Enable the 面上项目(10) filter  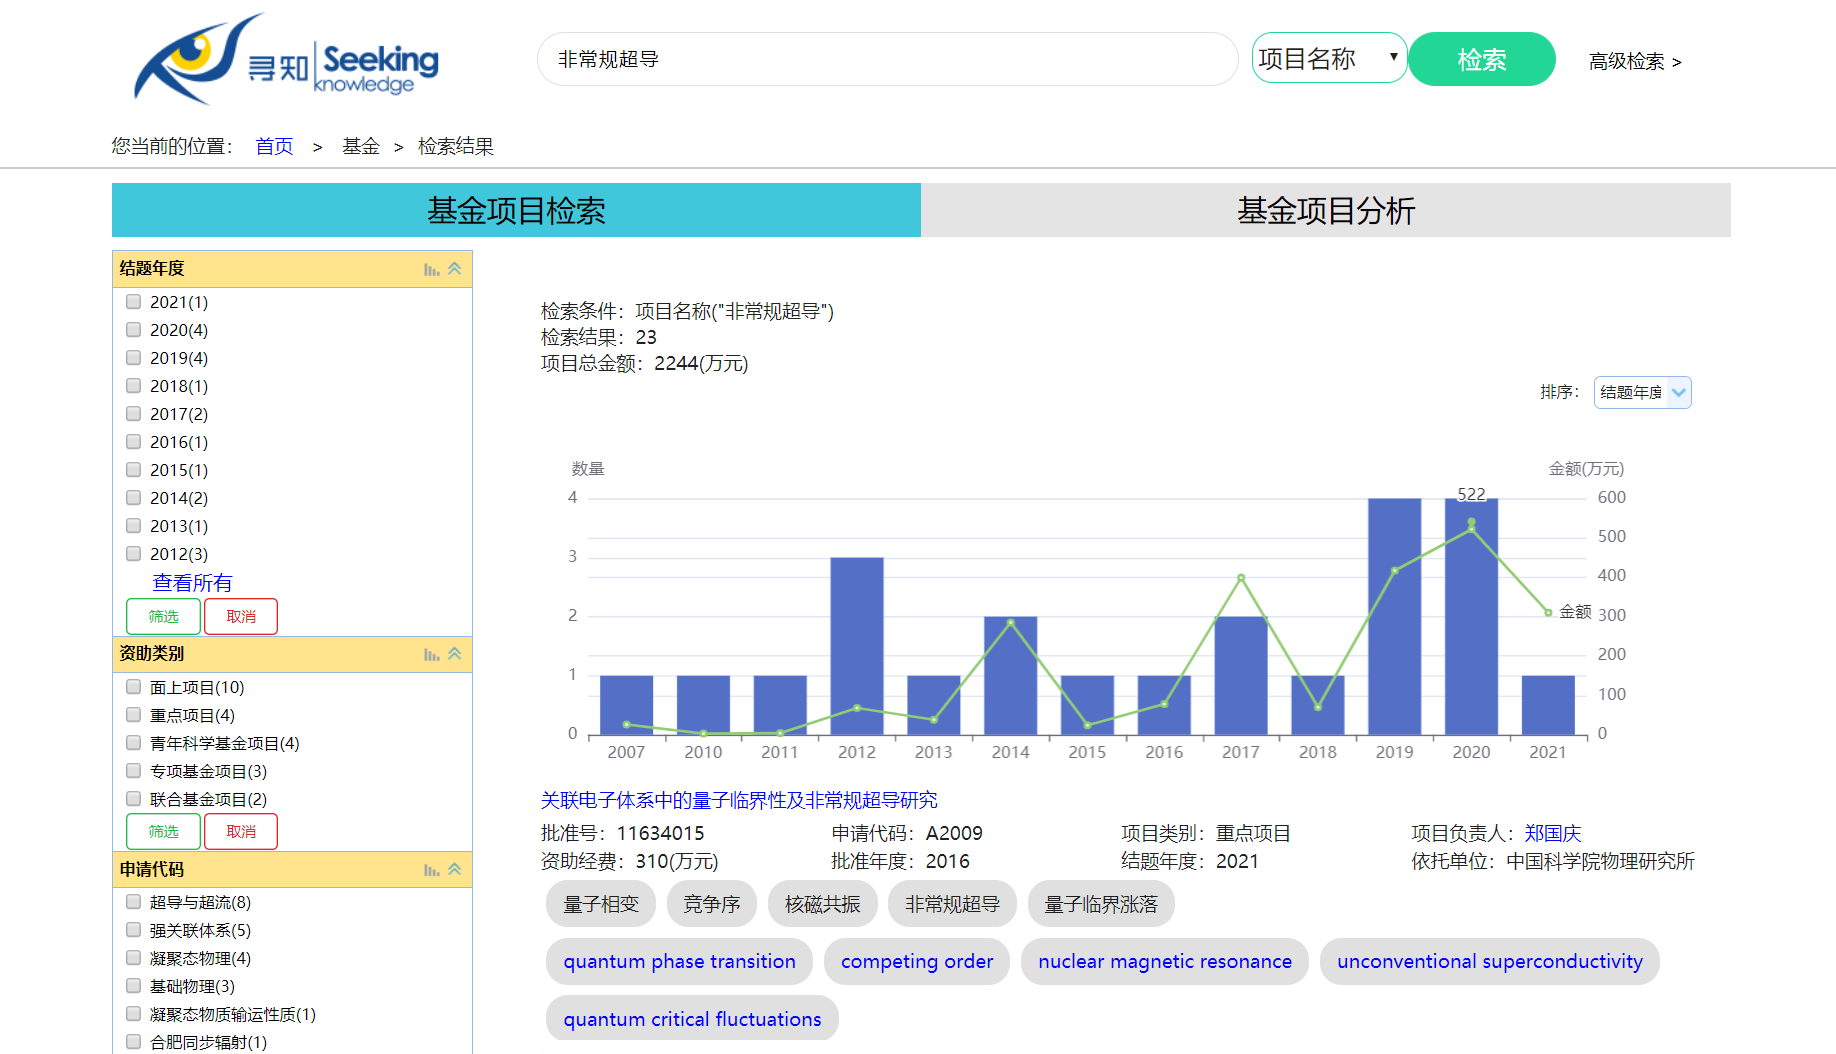pyautogui.click(x=133, y=686)
